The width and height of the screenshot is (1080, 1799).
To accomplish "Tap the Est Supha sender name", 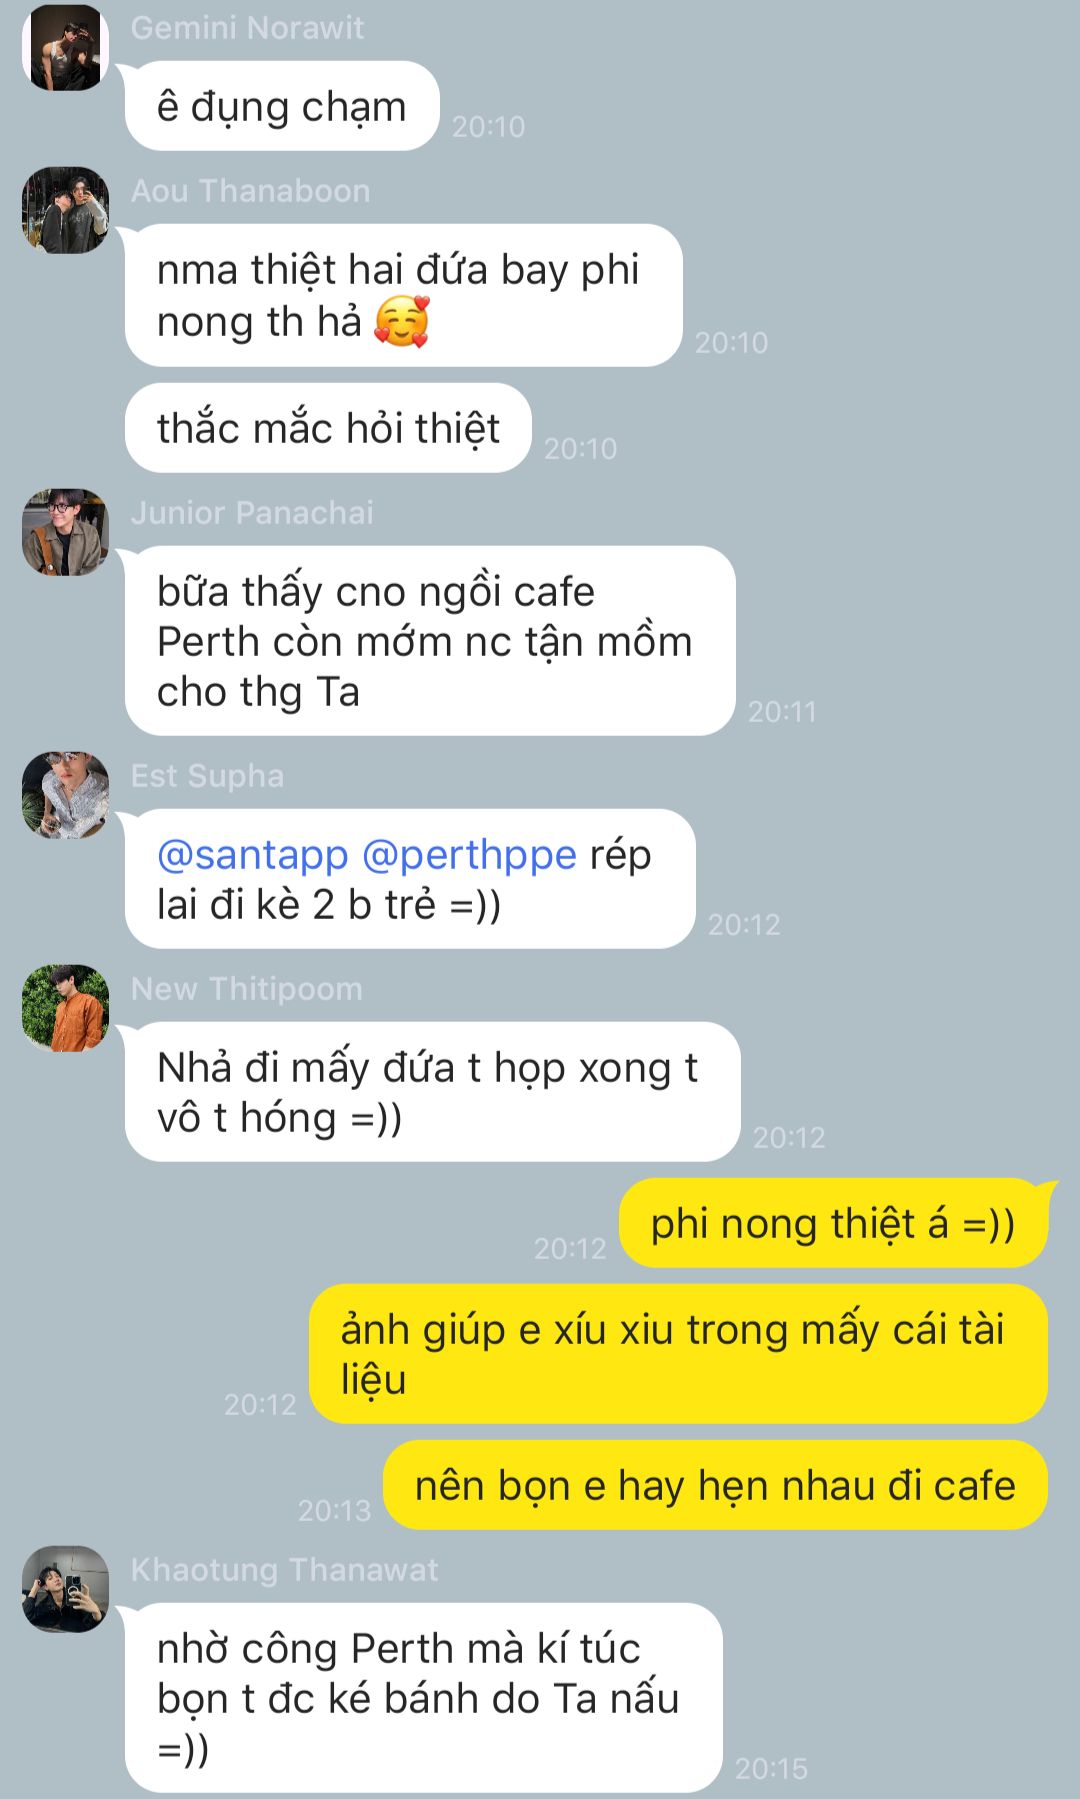I will pyautogui.click(x=207, y=776).
